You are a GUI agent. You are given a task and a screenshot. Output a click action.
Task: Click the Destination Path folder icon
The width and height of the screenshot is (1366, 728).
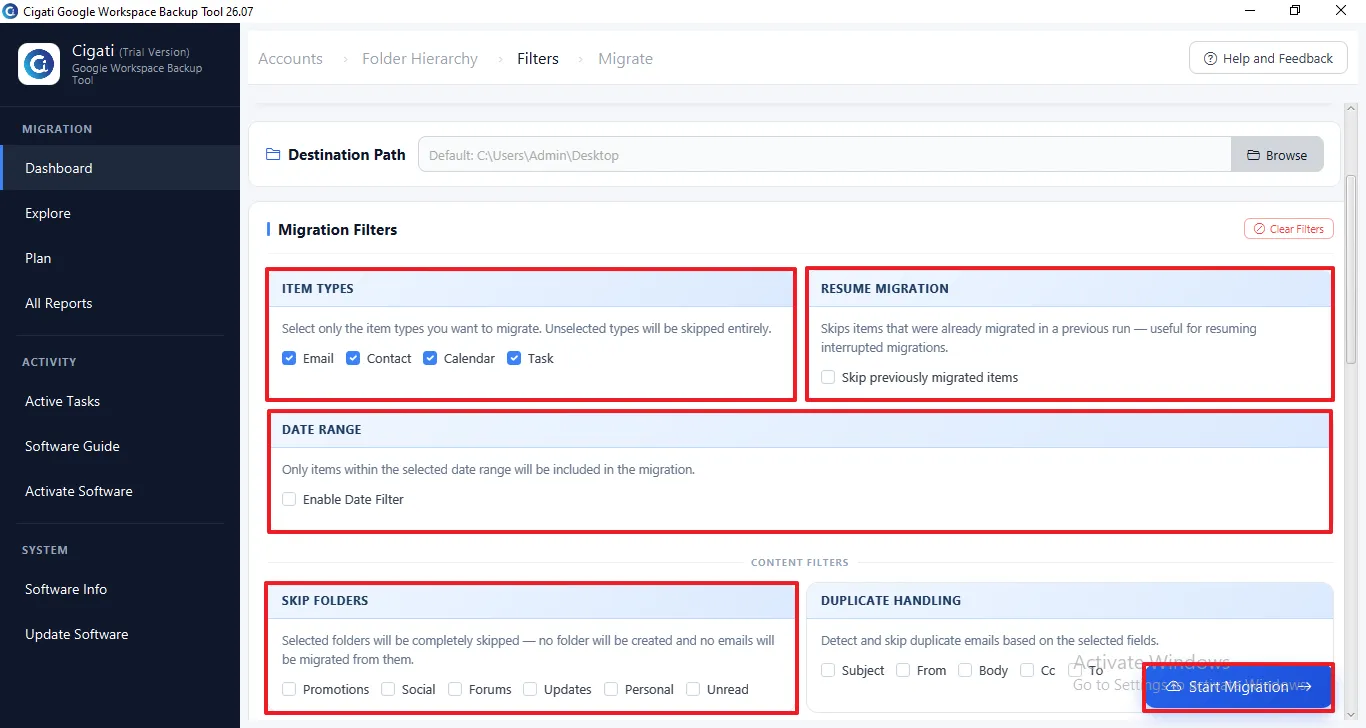(x=273, y=155)
